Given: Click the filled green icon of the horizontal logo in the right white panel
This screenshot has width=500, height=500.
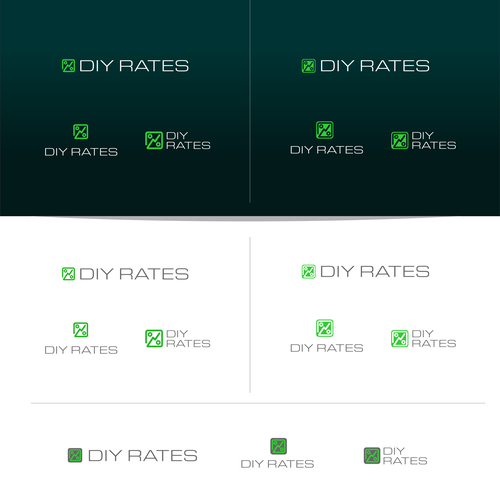Looking at the screenshot, I should click(308, 271).
